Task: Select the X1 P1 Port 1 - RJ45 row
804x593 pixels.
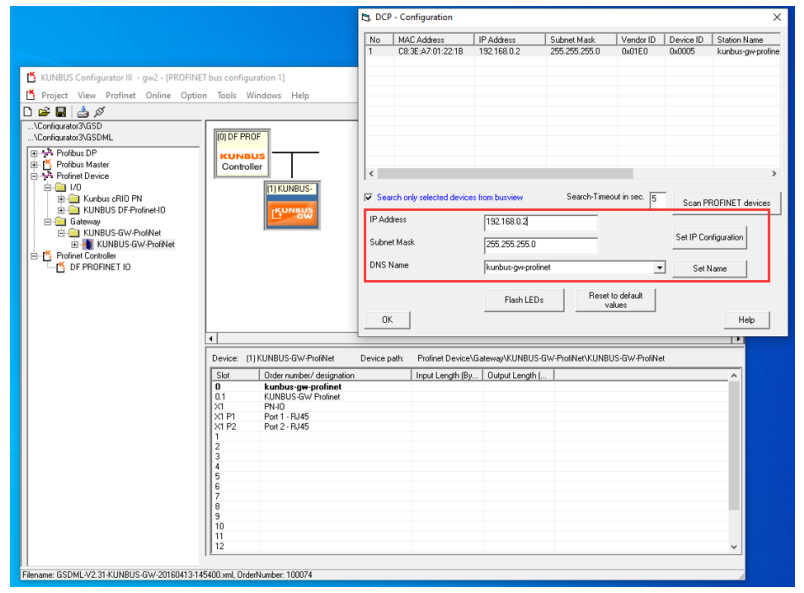Action: pyautogui.click(x=470, y=417)
